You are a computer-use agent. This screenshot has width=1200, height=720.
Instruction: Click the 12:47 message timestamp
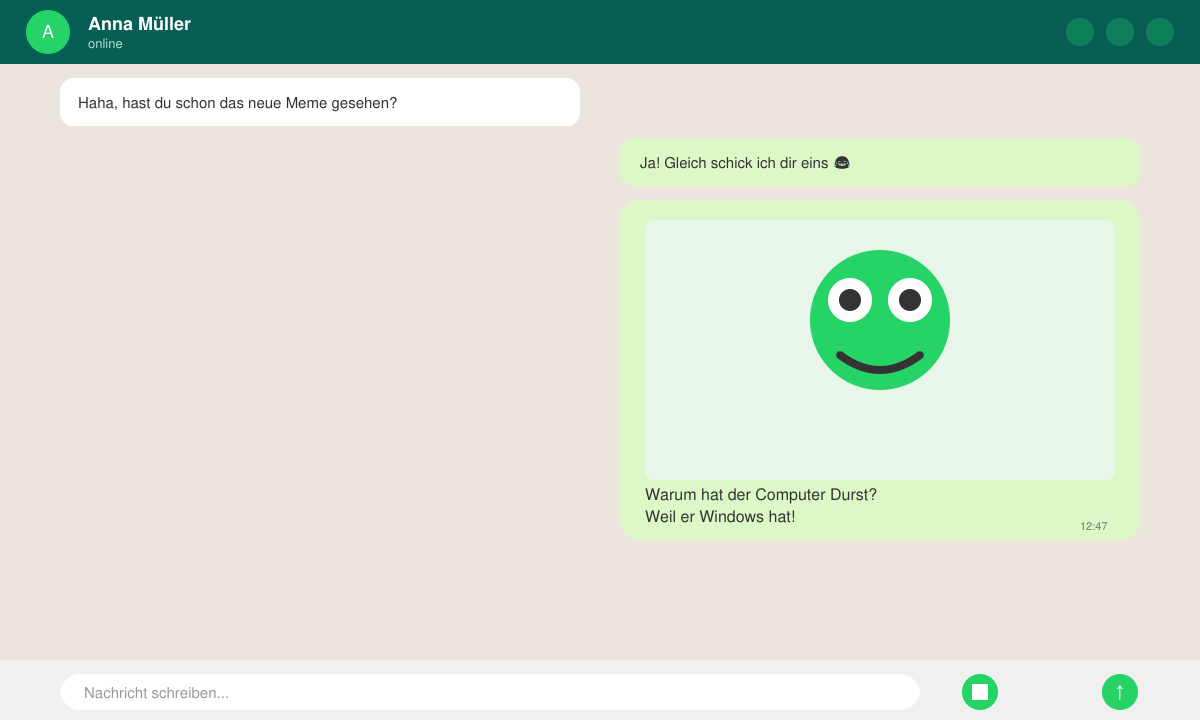(x=1094, y=526)
